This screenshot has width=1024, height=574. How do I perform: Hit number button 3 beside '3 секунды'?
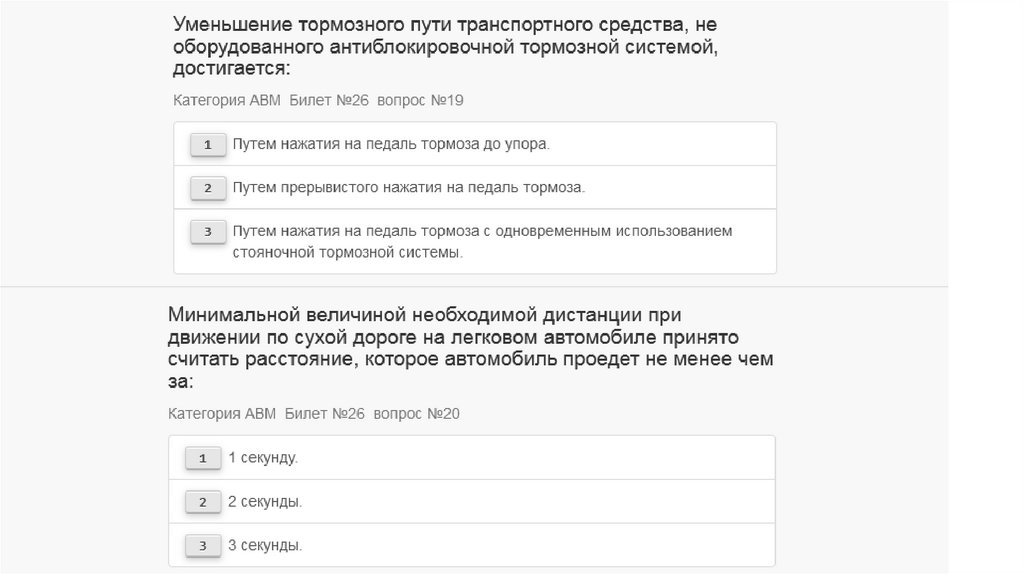203,546
